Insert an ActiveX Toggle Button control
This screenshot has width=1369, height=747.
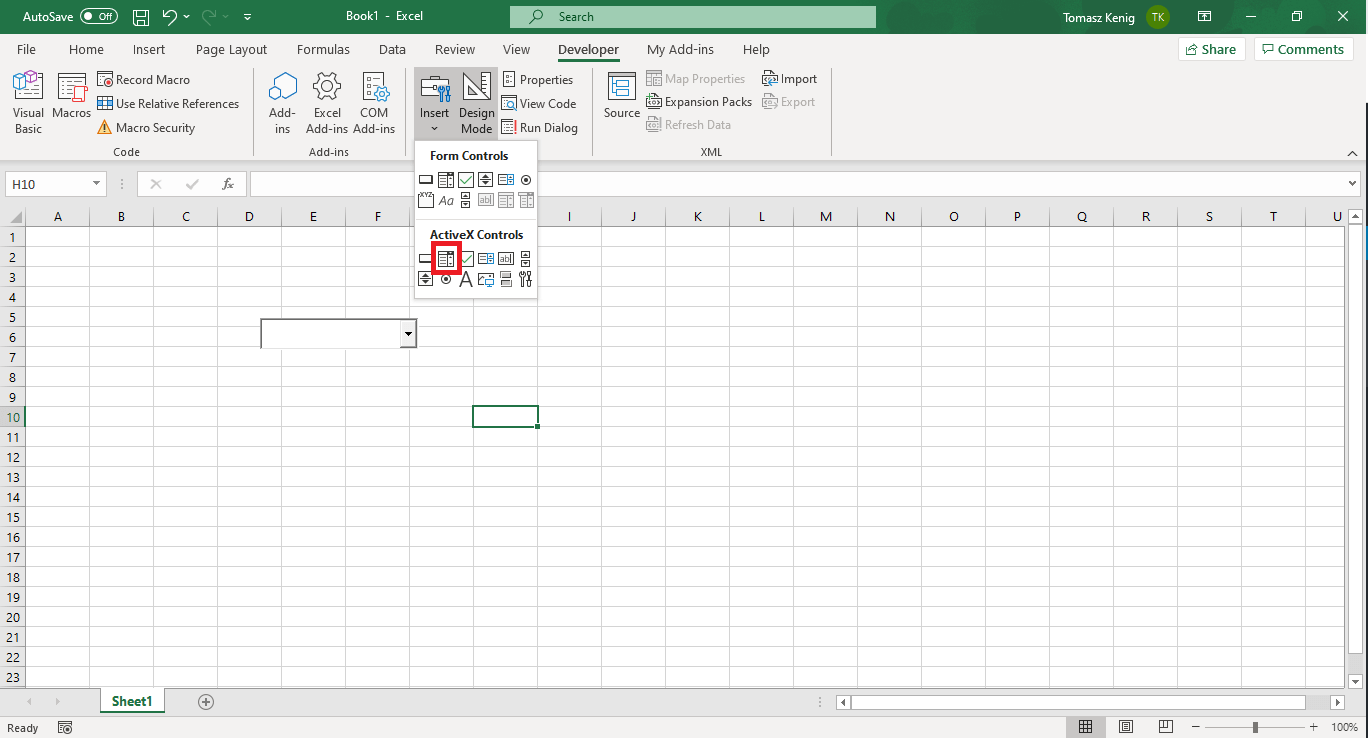505,279
